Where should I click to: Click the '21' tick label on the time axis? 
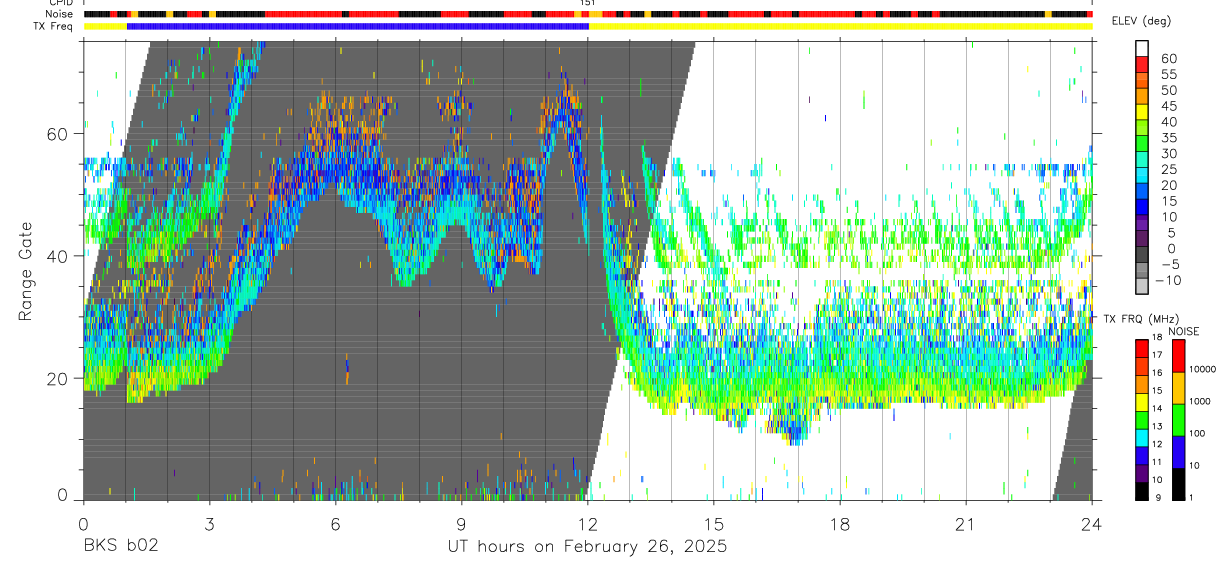pyautogui.click(x=966, y=523)
